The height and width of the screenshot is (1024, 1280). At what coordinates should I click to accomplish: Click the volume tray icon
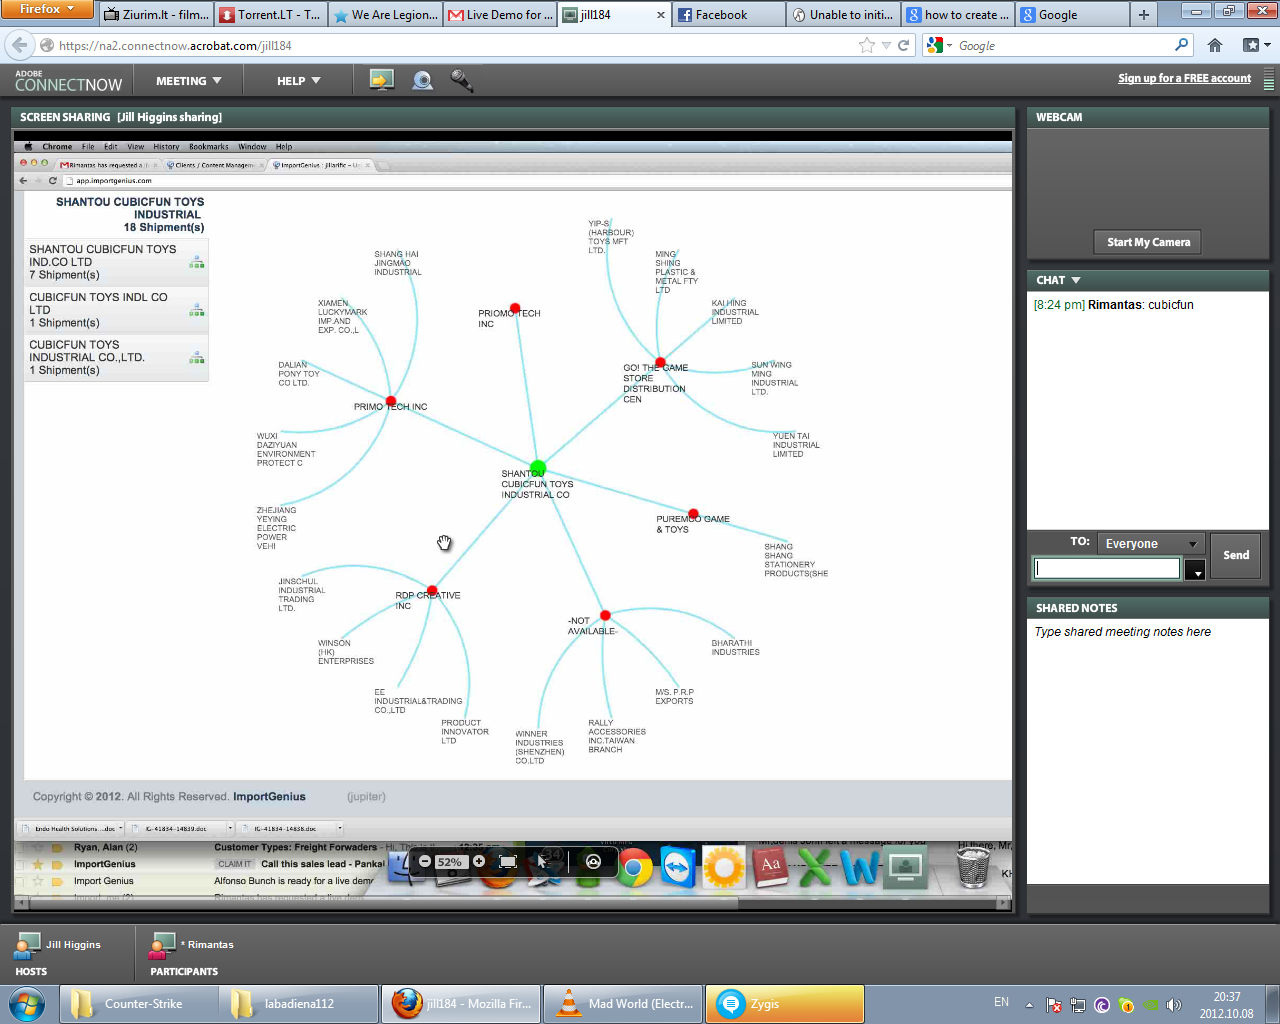pos(1173,1005)
